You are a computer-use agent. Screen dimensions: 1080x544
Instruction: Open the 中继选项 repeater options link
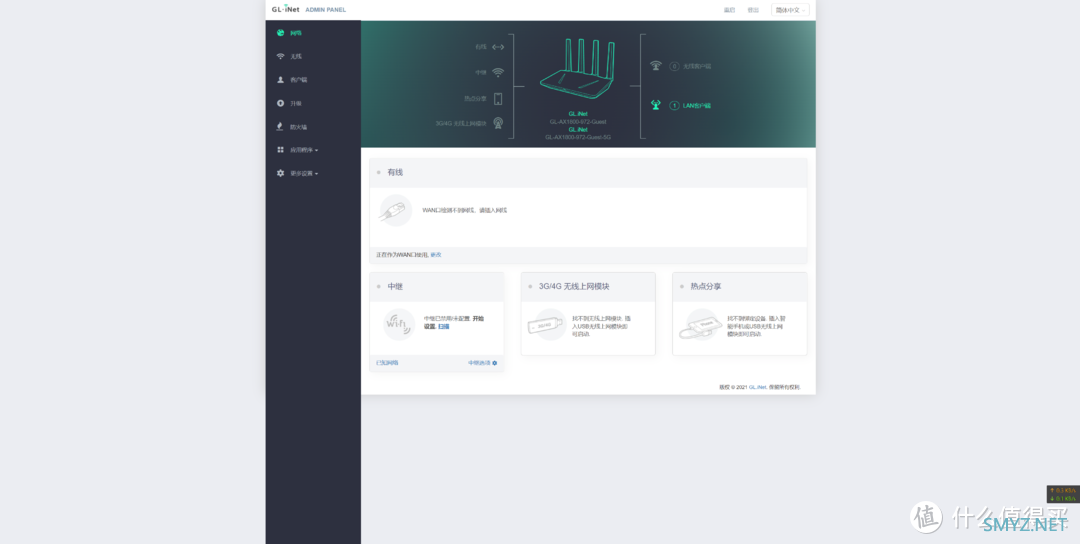point(479,362)
